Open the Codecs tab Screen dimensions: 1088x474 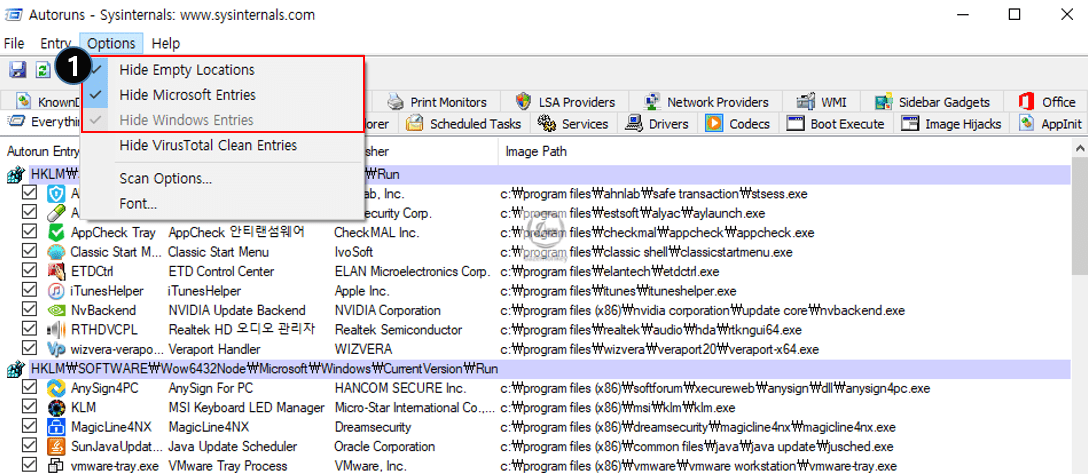(739, 124)
